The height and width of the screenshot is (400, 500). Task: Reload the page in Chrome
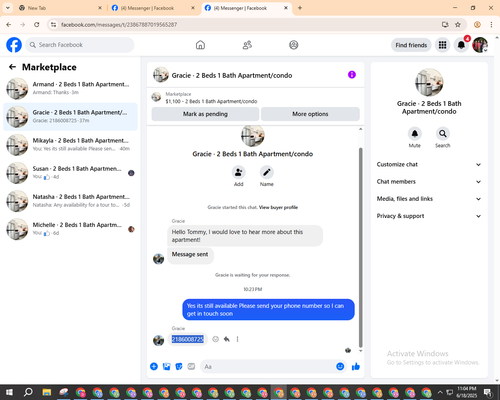[37, 24]
